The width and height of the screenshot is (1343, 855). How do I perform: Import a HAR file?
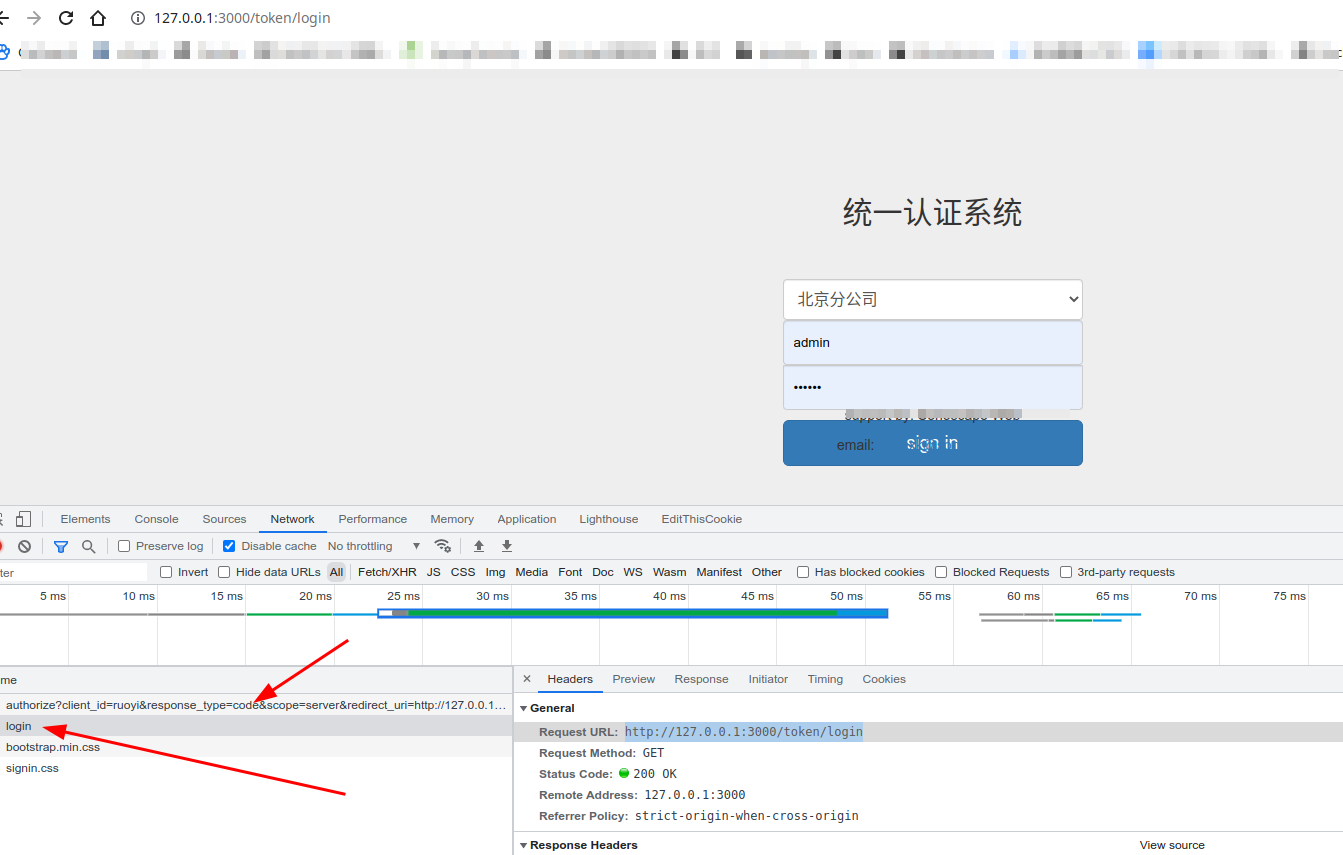479,546
